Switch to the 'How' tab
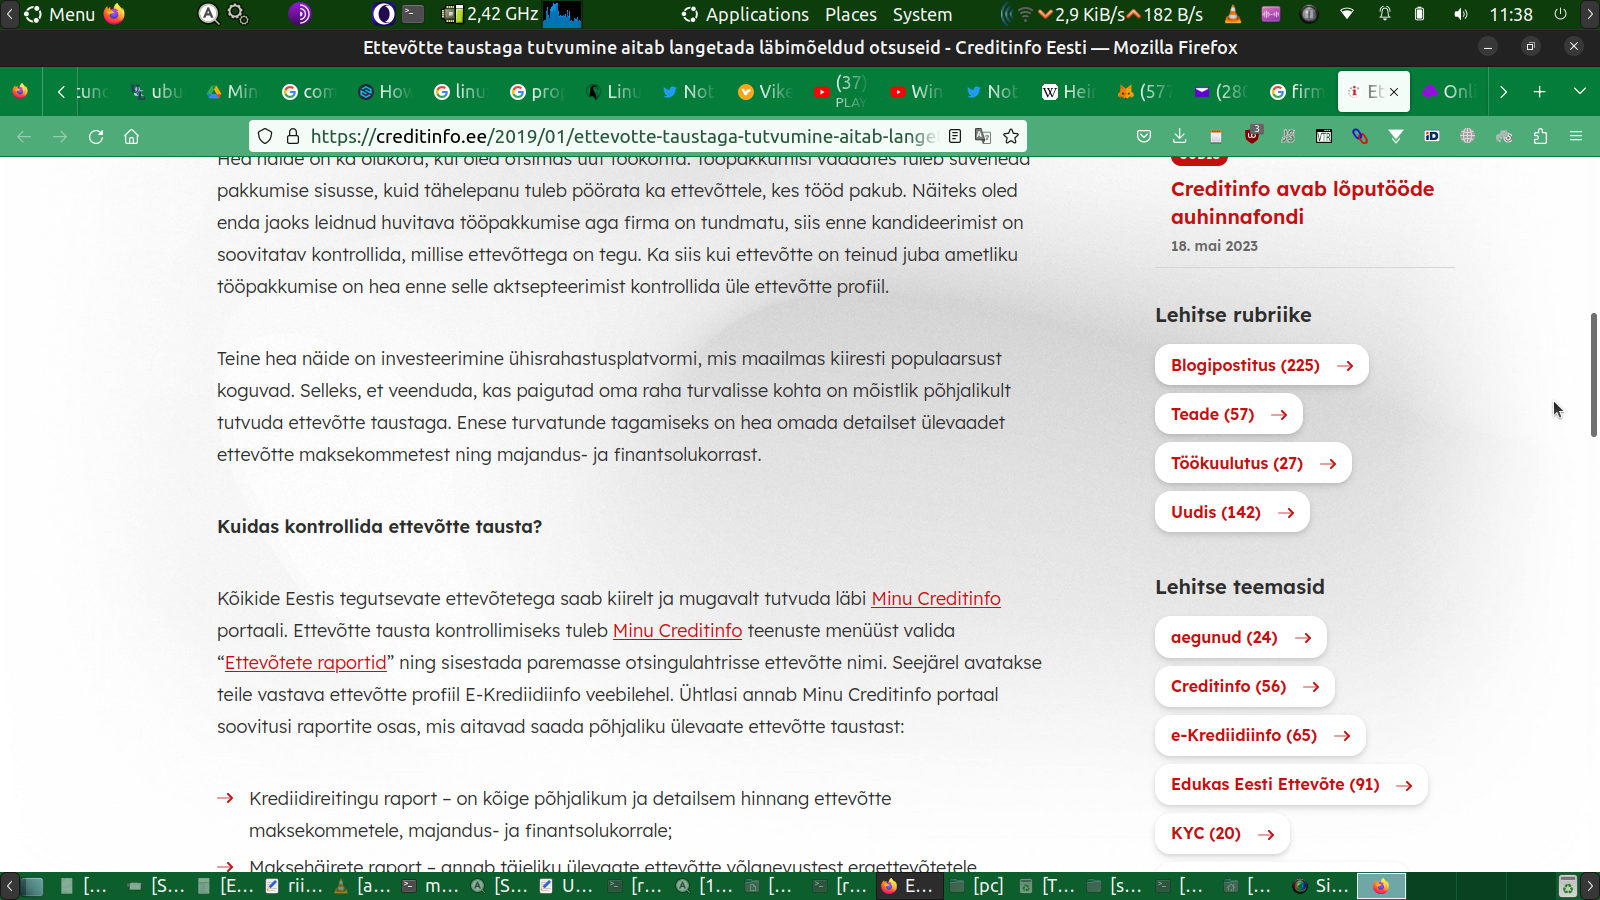Screen dimensions: 1600x900 (384, 92)
